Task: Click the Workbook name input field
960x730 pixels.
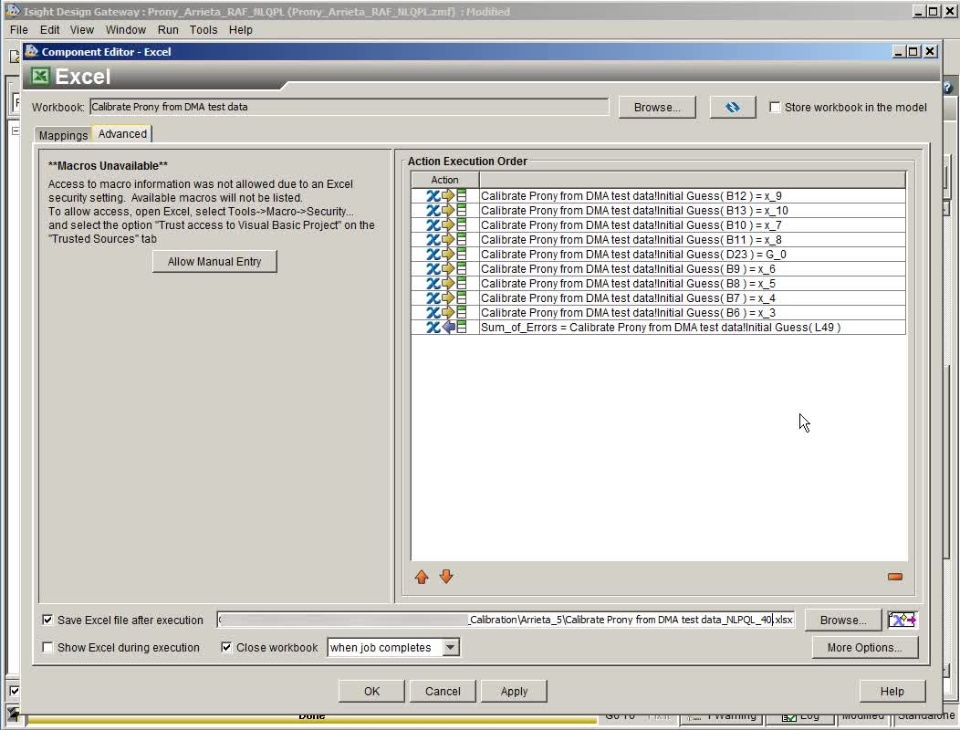Action: (349, 107)
